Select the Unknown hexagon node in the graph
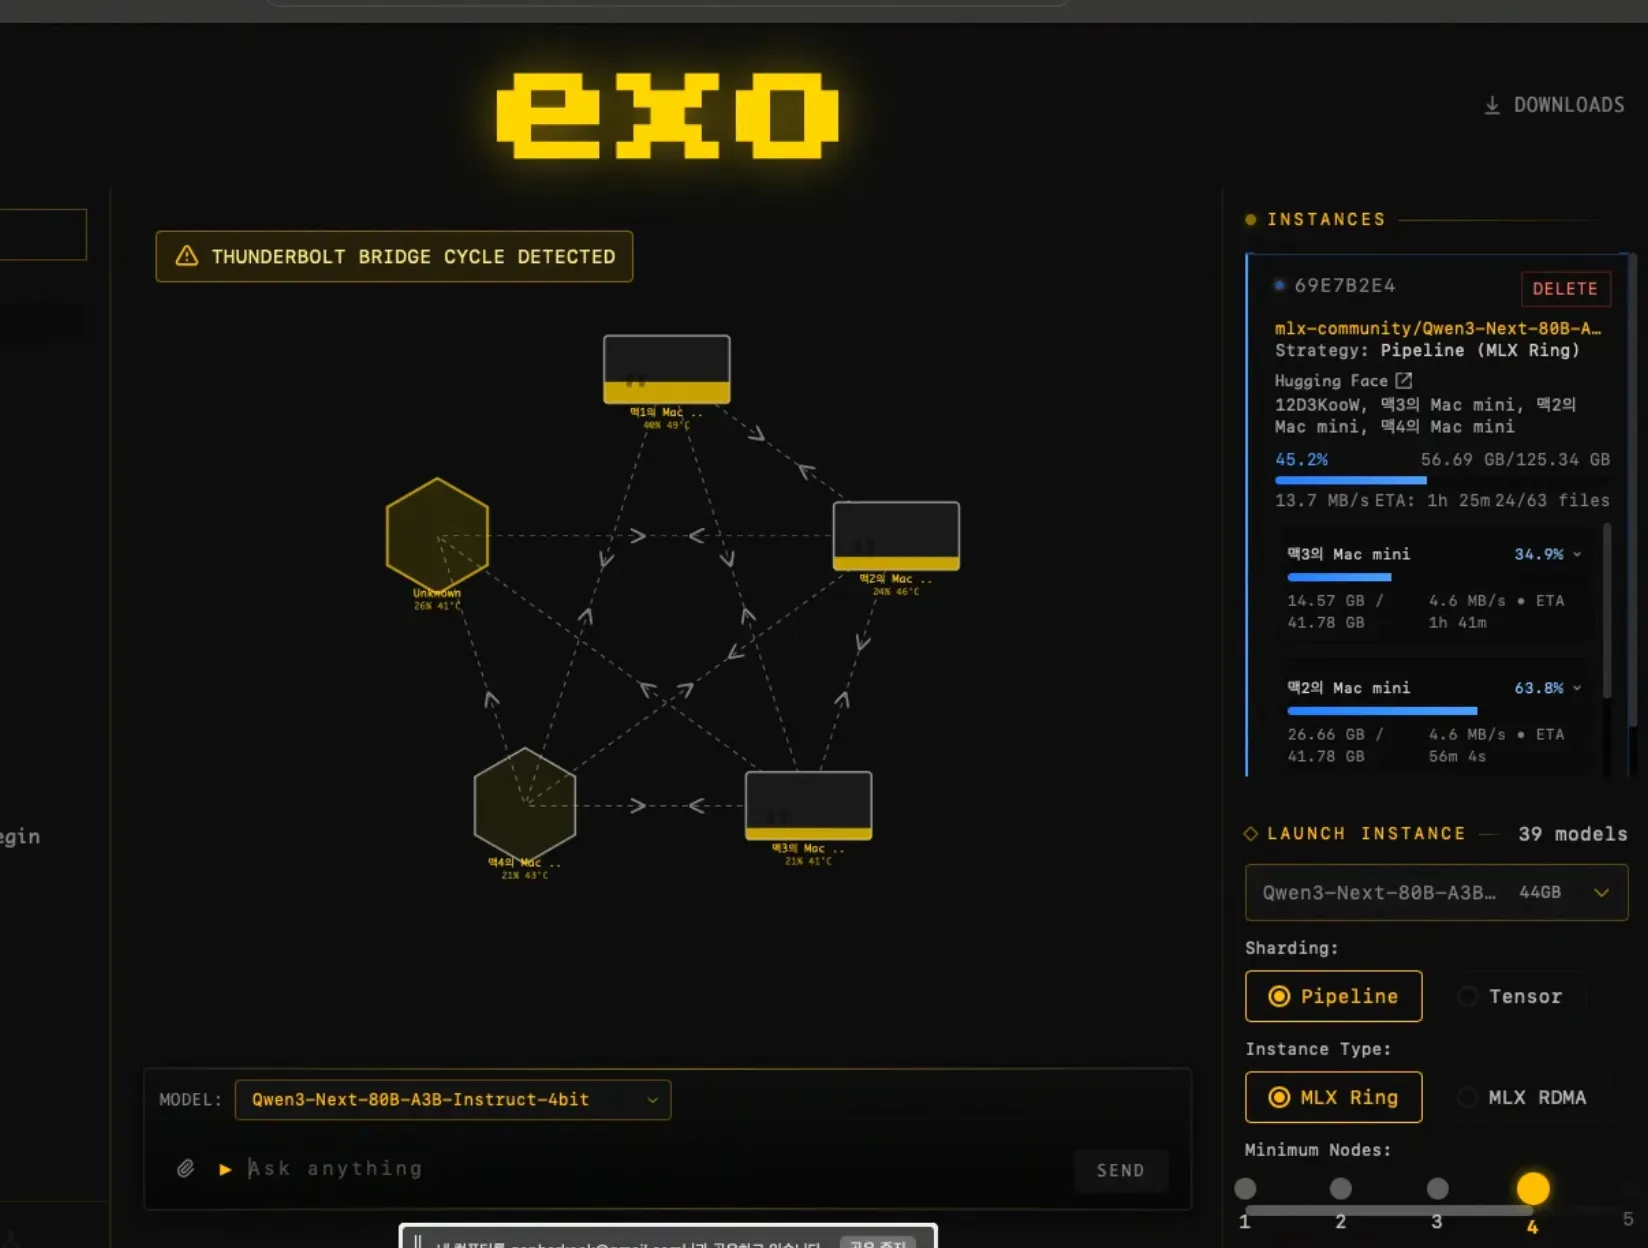The width and height of the screenshot is (1648, 1248). click(x=437, y=533)
